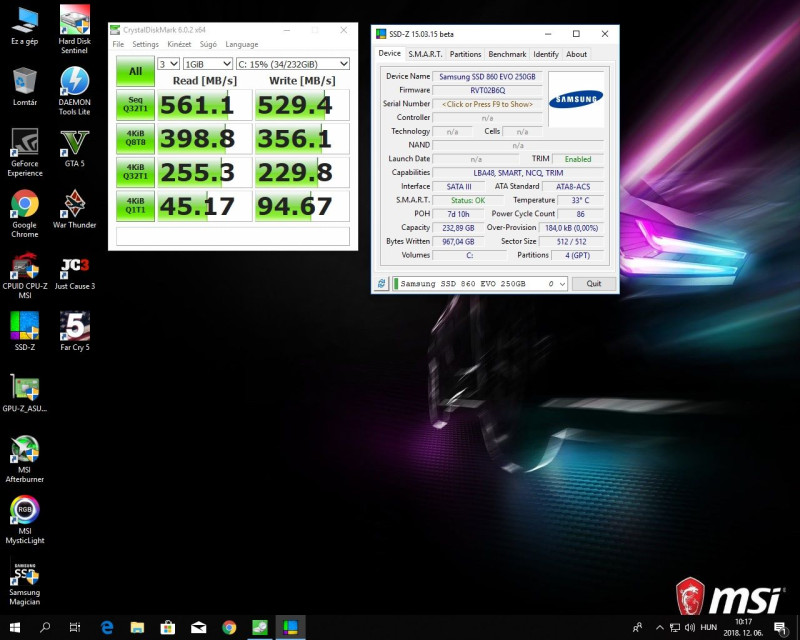Open the Action Center notifications icon
Viewport: 800px width, 640px height.
[780, 627]
